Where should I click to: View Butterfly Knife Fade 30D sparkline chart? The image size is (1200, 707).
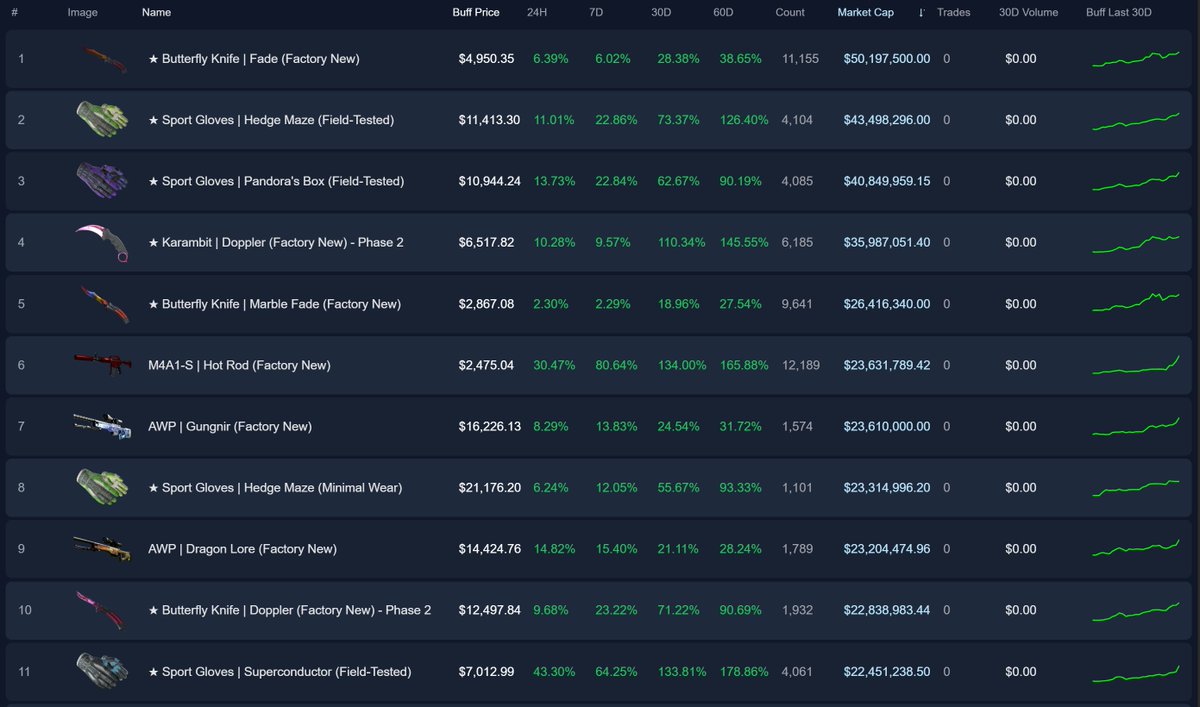point(1136,59)
